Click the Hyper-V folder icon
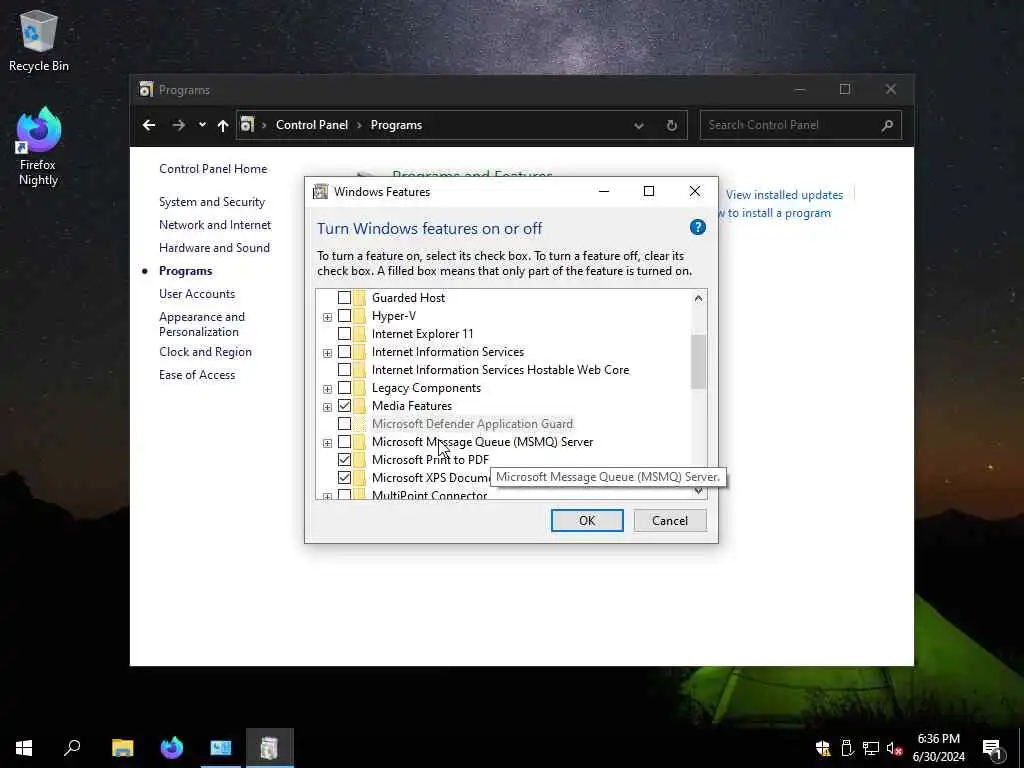 pyautogui.click(x=360, y=315)
